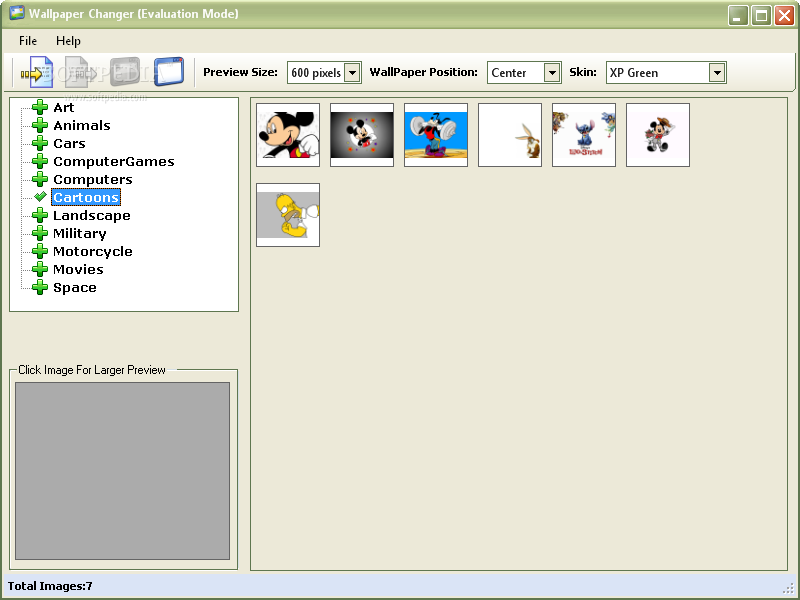The height and width of the screenshot is (600, 800).
Task: Expand the ComputerGames plus icon
Action: point(40,161)
